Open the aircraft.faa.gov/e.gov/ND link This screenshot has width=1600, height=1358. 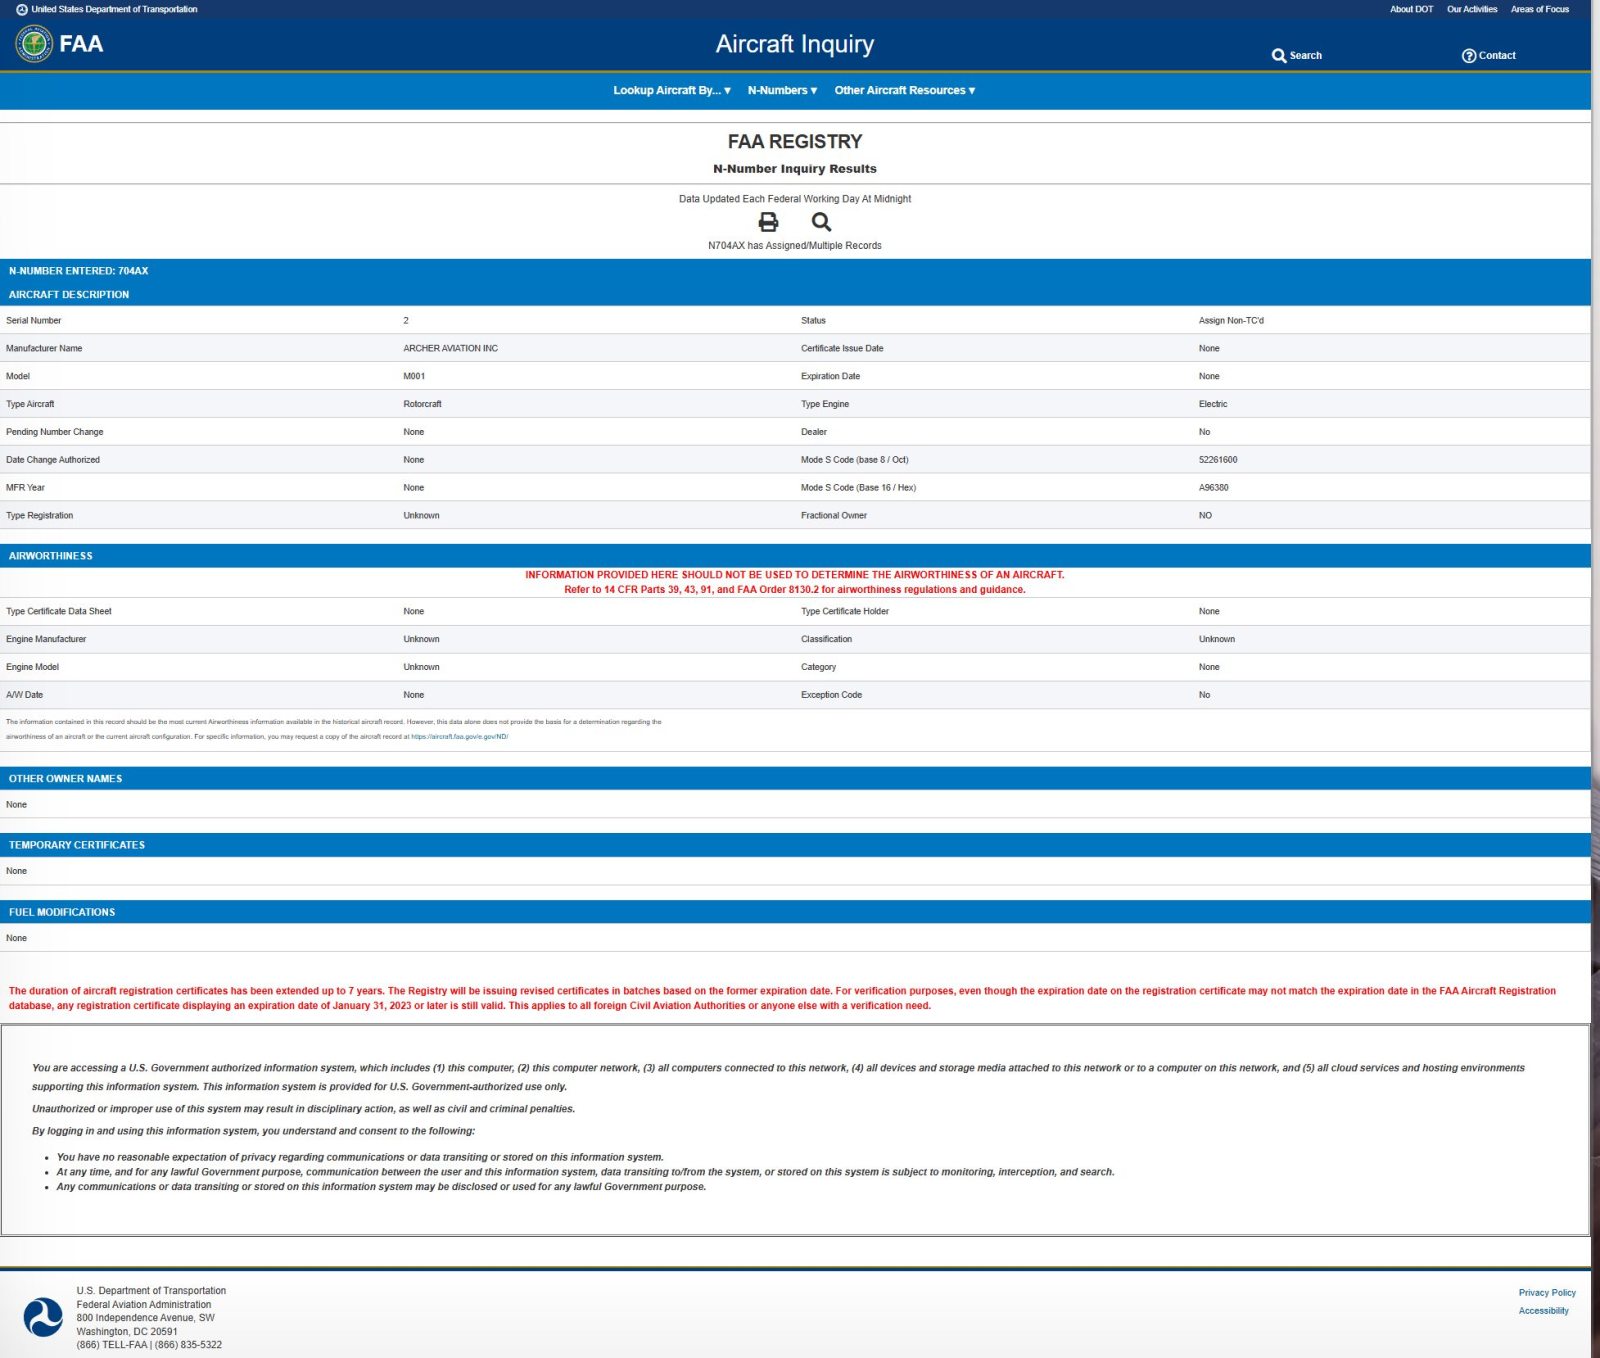[460, 737]
